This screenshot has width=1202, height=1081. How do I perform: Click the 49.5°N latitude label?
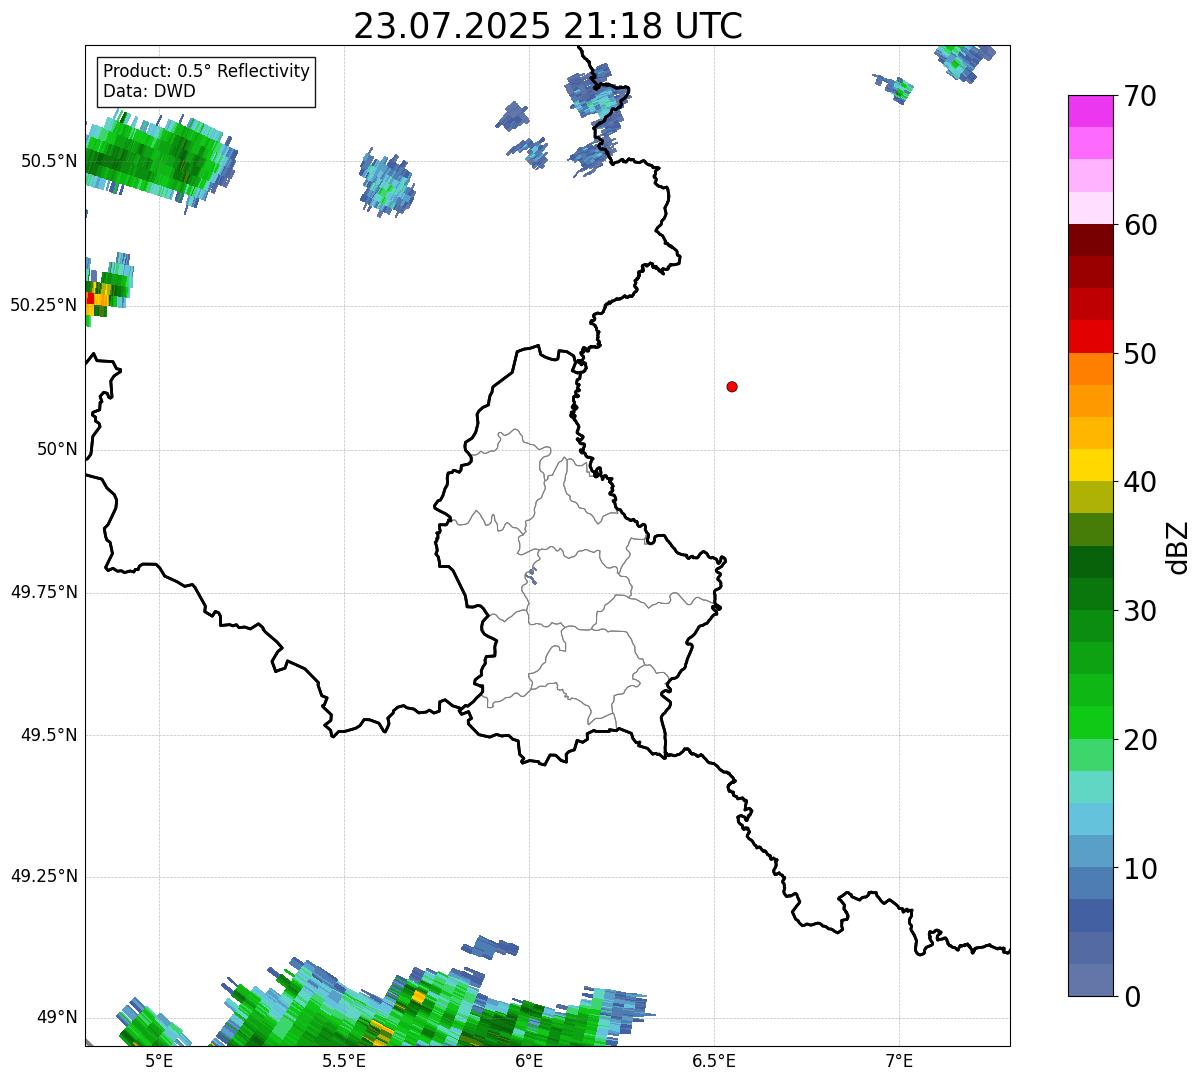48,735
